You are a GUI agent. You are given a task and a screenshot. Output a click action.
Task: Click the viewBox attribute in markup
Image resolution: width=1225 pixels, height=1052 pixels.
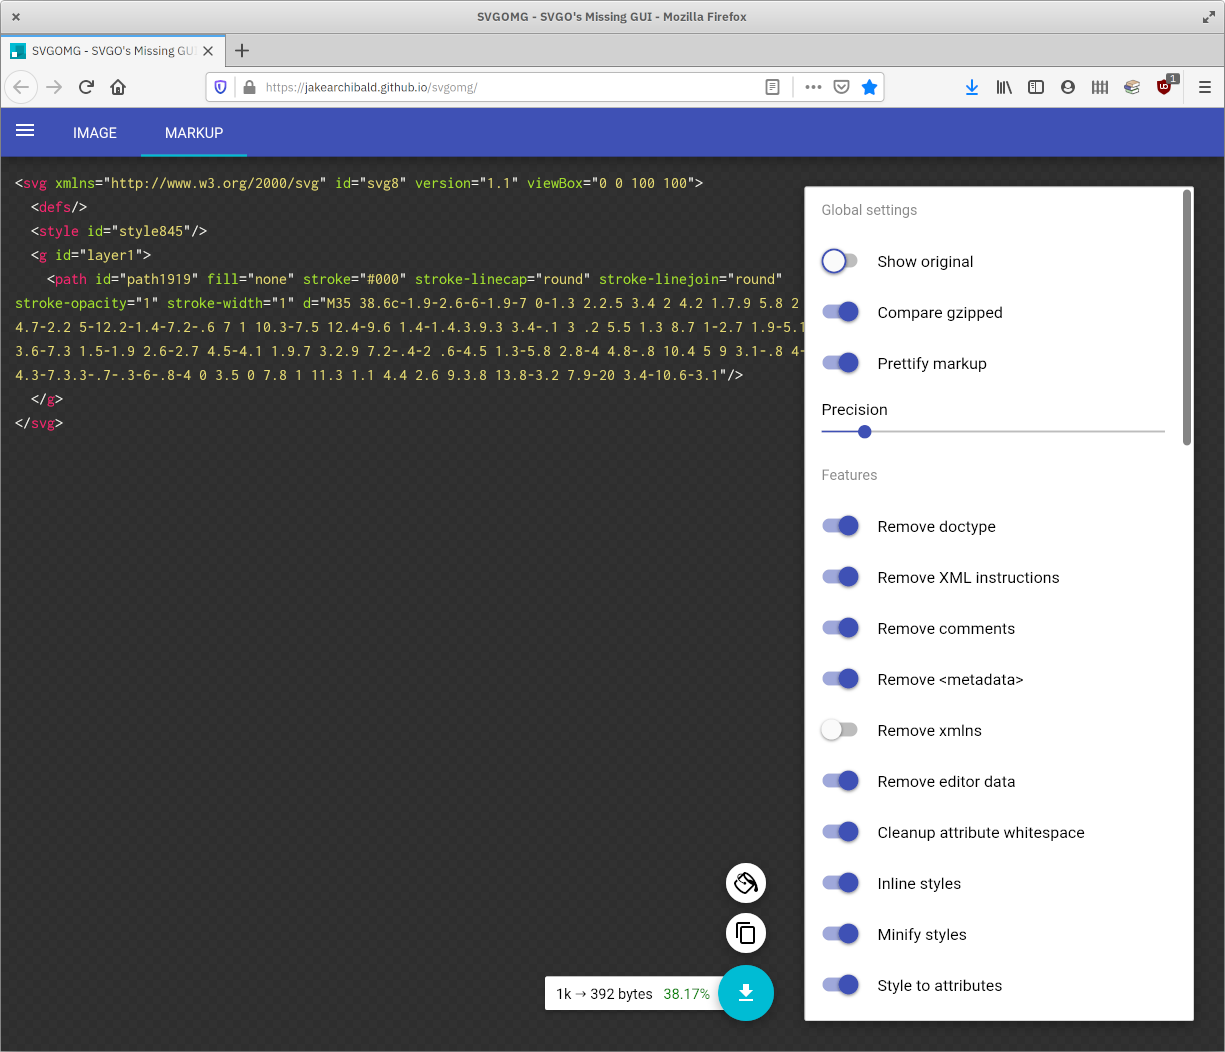tap(611, 183)
